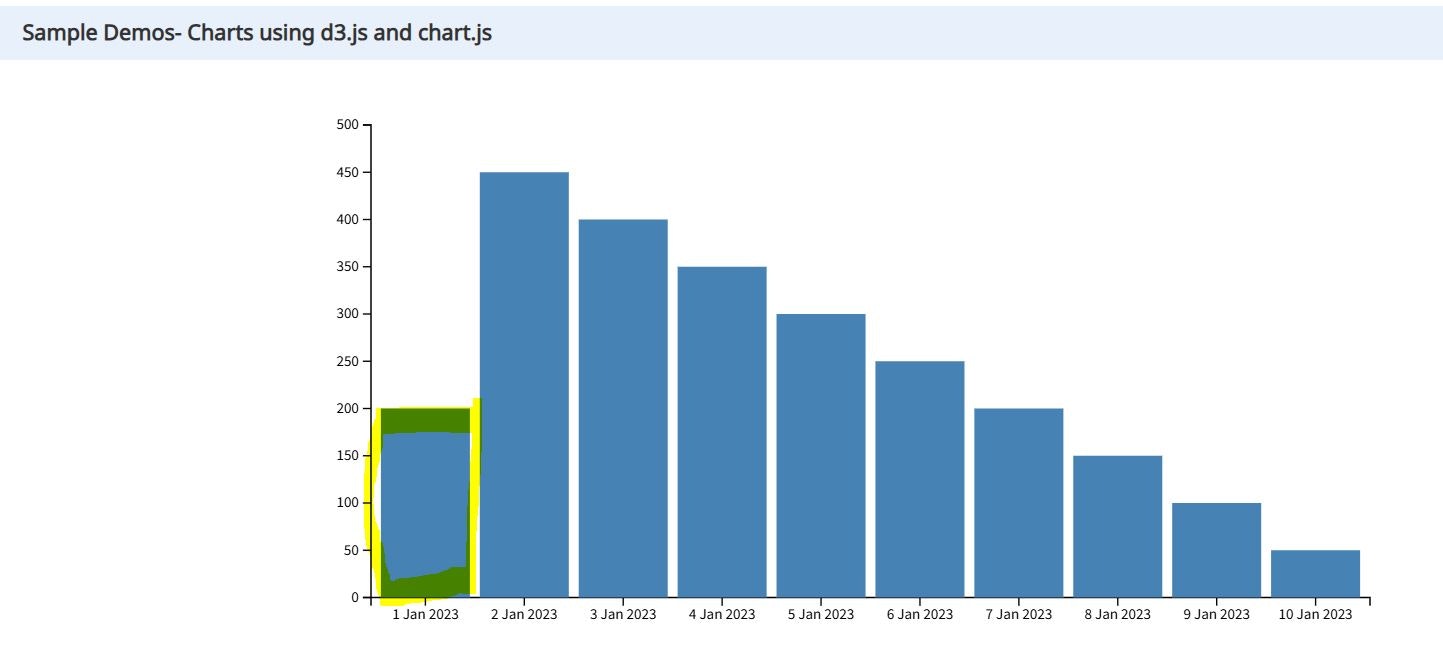Click the 8 Jan 2023 bar
Image resolution: width=1443 pixels, height=658 pixels.
click(1118, 527)
